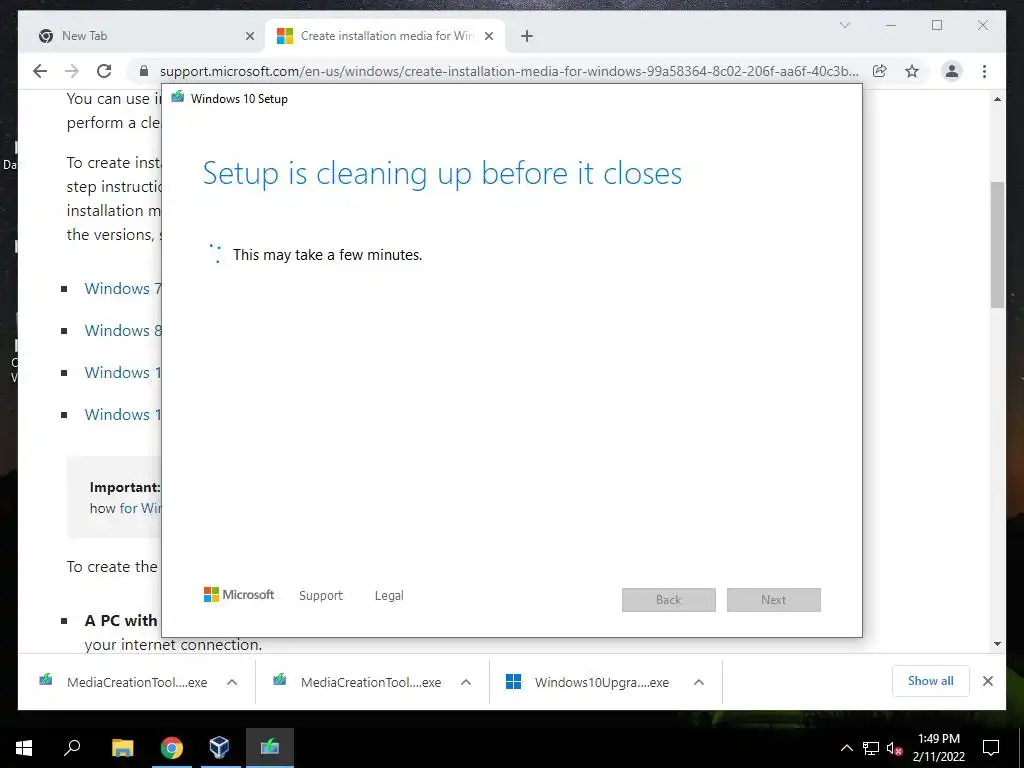Click the Next button in Setup
Screen dimensions: 1024x768
pos(774,600)
